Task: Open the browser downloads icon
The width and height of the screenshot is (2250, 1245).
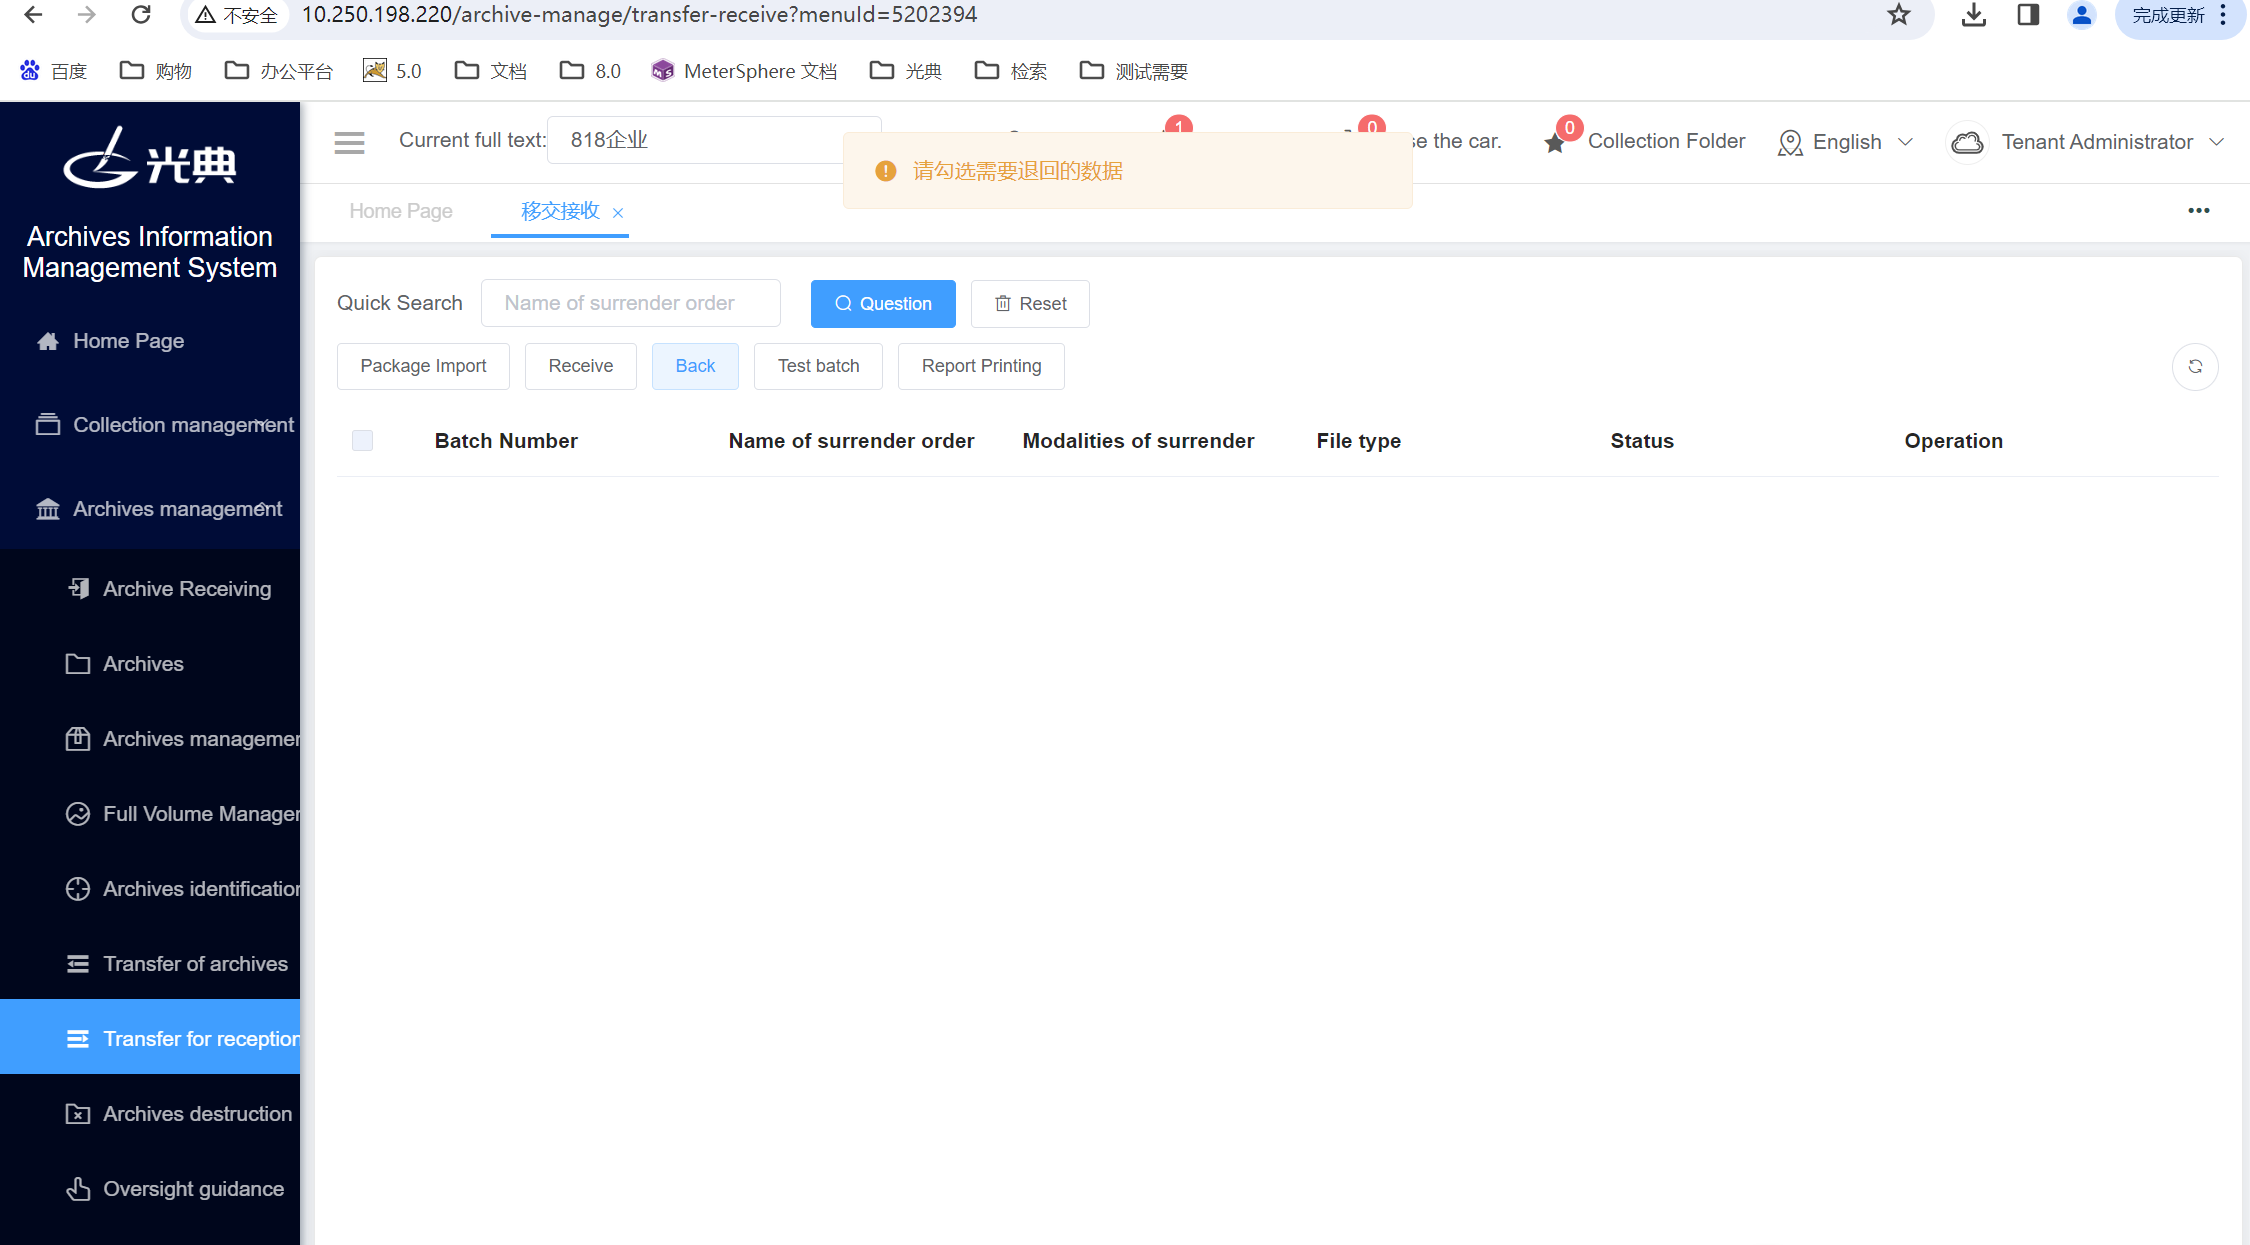Action: click(x=1974, y=15)
